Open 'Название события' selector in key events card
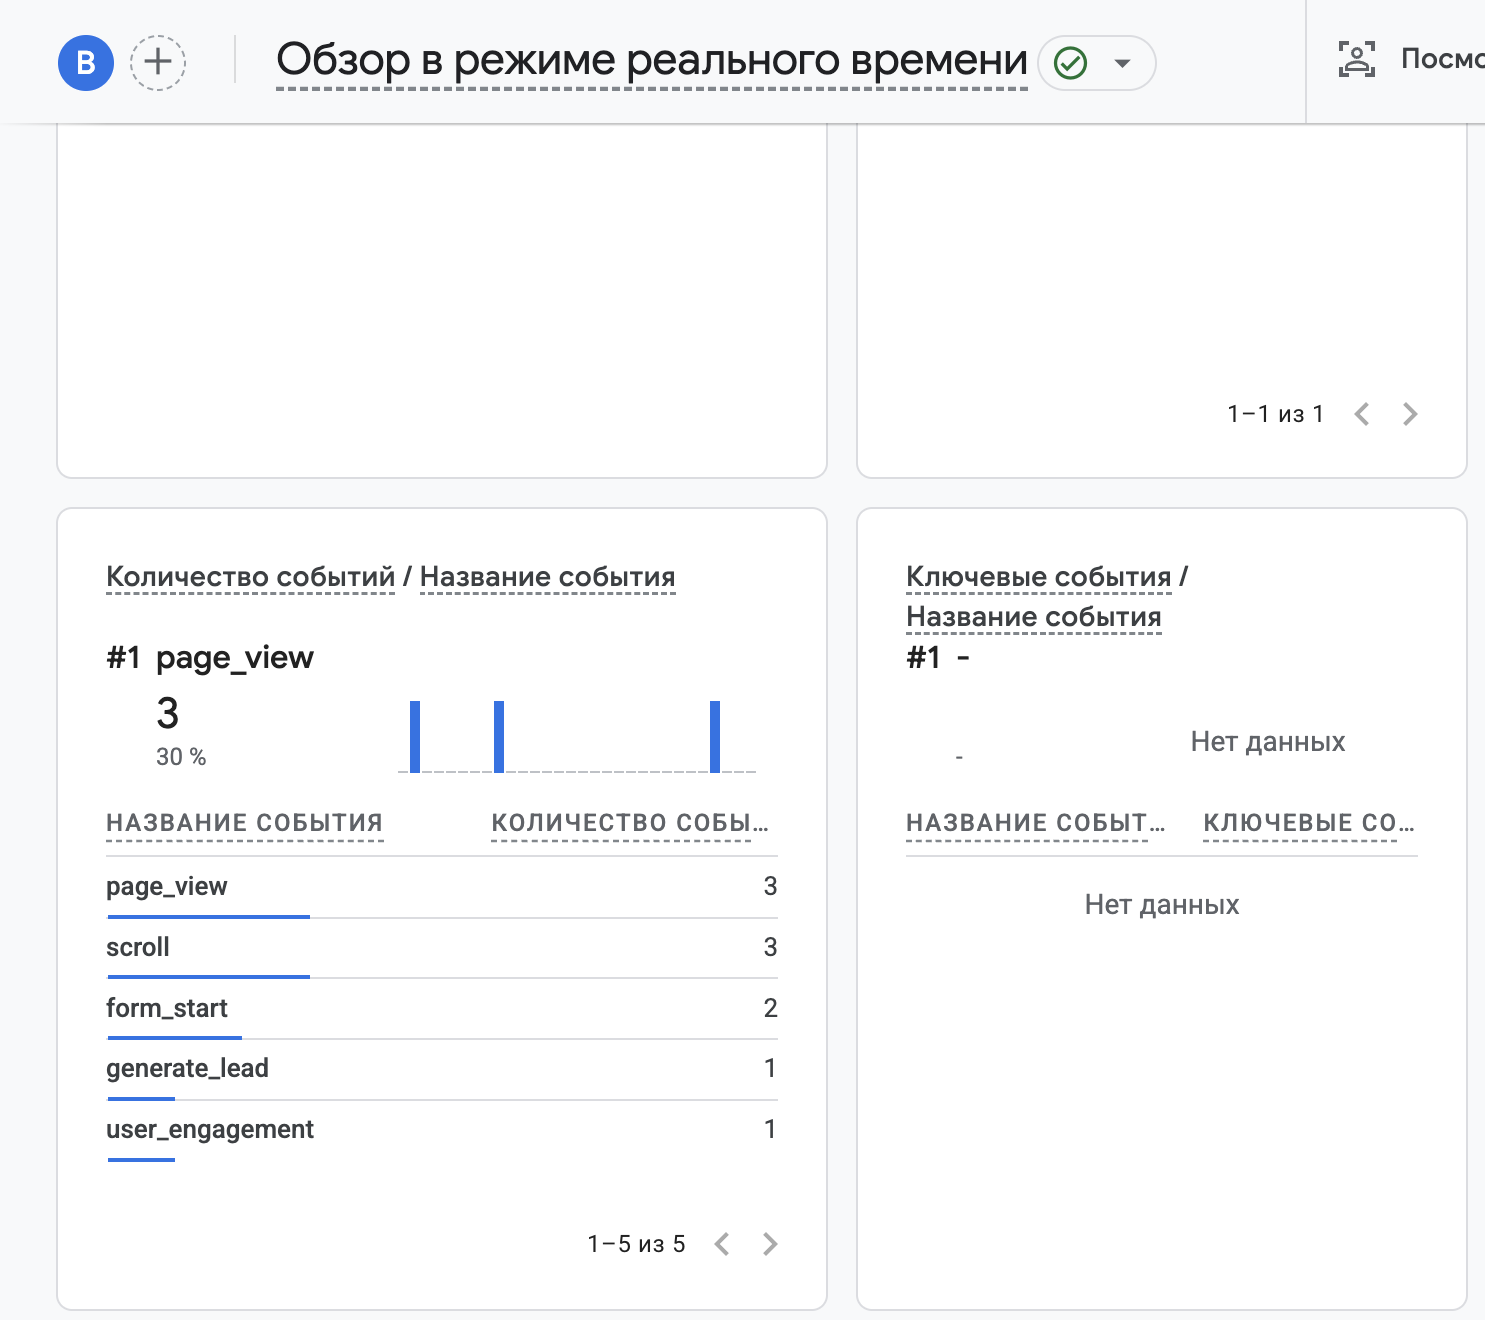The width and height of the screenshot is (1485, 1320). pos(1034,617)
